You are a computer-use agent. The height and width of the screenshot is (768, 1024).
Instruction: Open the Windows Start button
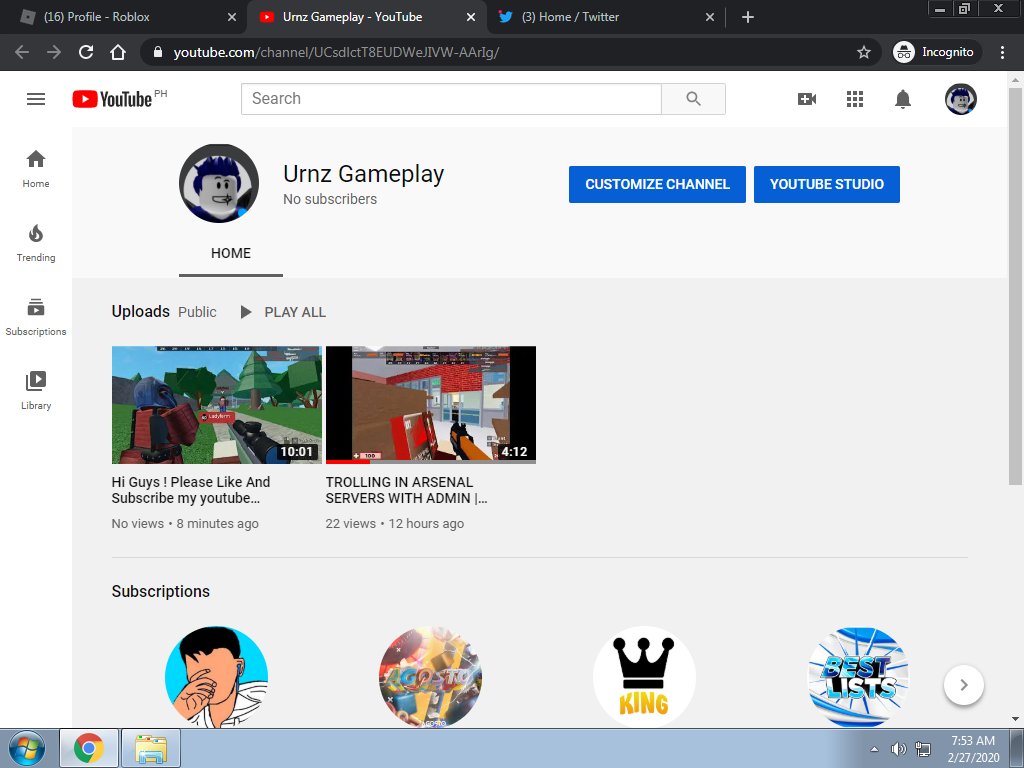pos(27,748)
